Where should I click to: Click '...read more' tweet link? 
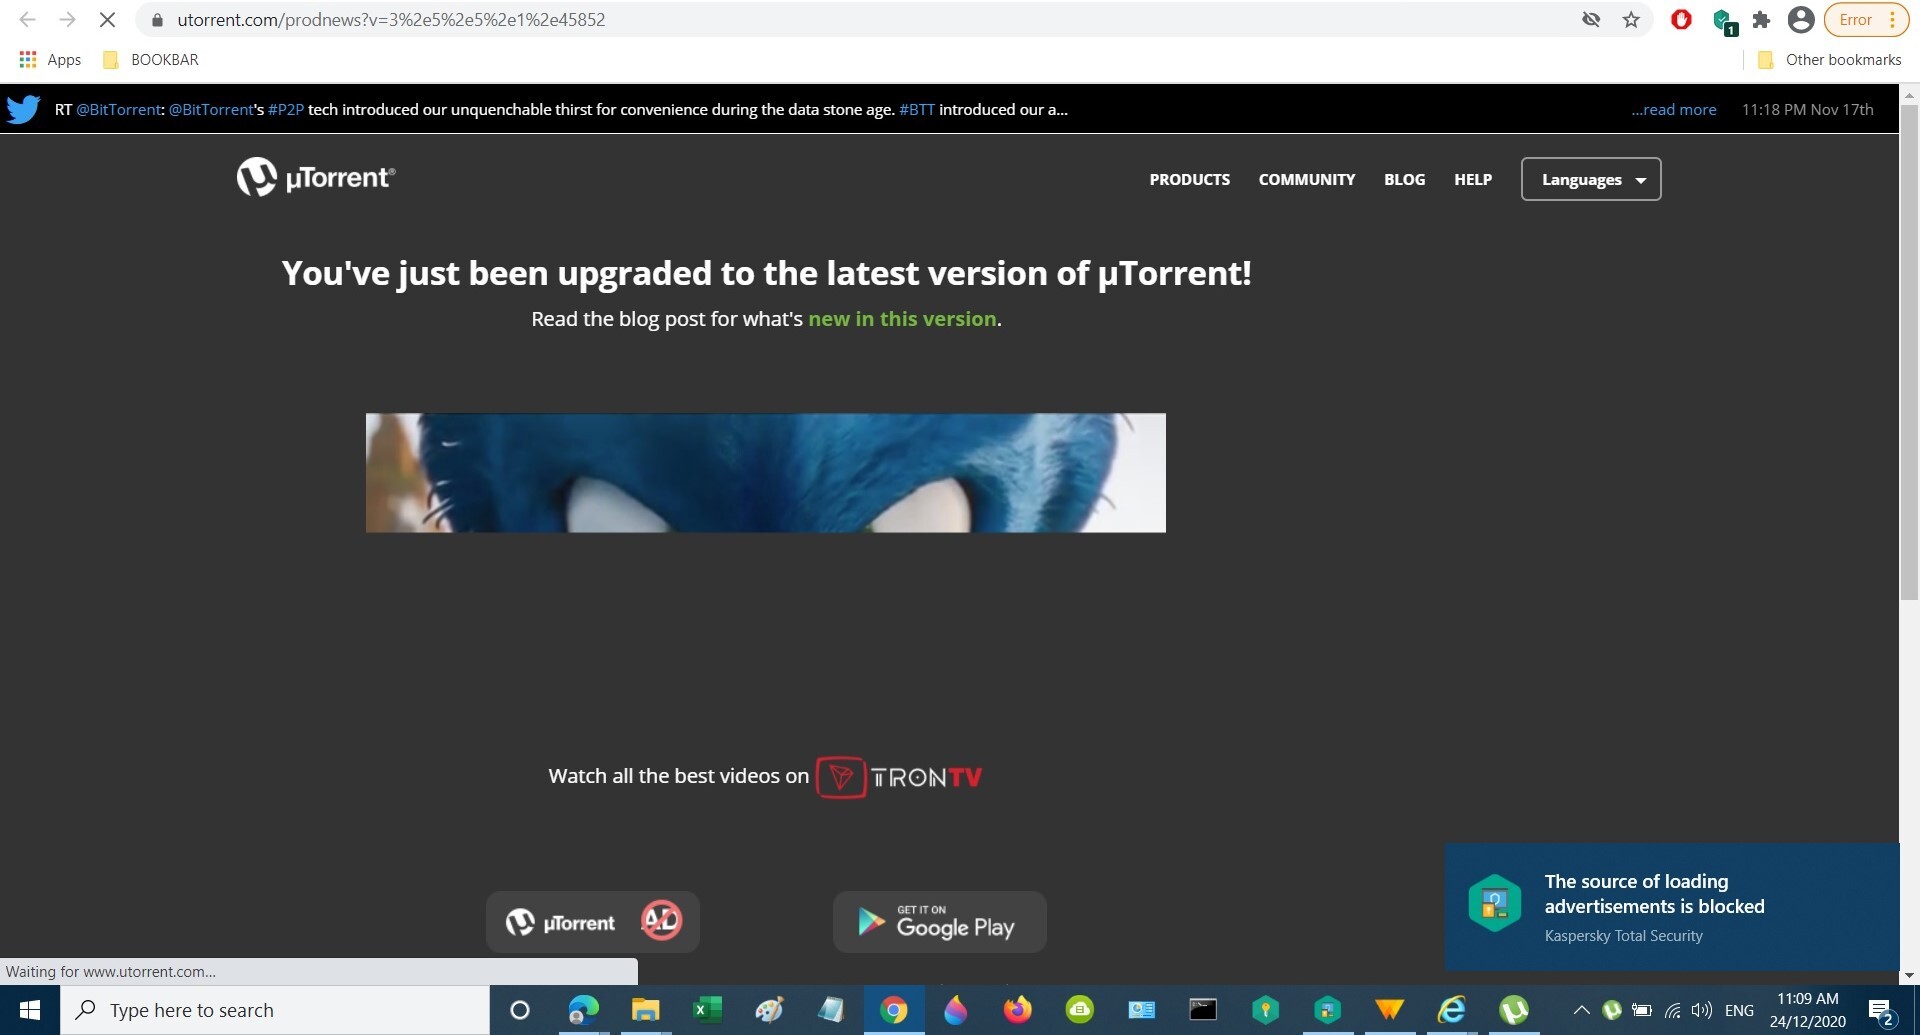coord(1673,109)
